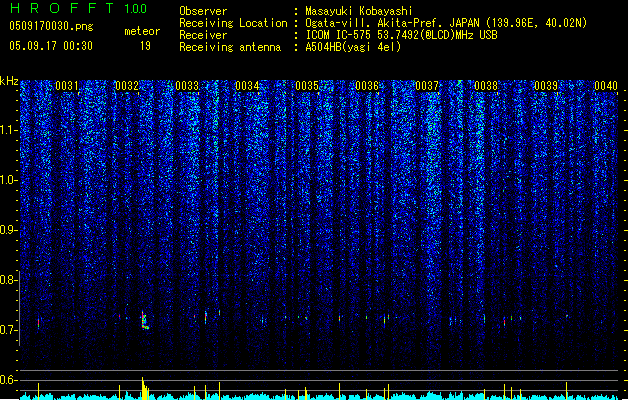This screenshot has height=400, width=629.
Task: Click the 0033 time marker
Action: 187,86
